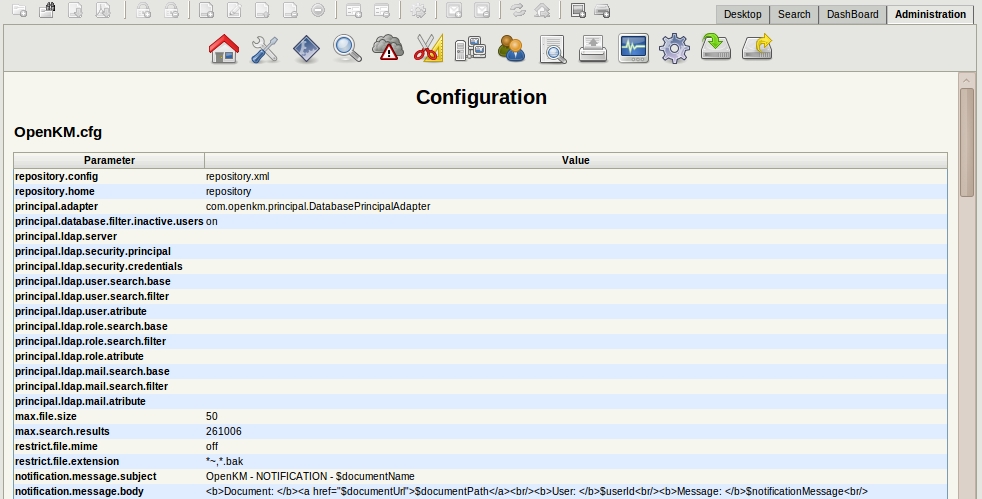Image resolution: width=982 pixels, height=499 pixels.
Task: Click the Start workflow gear icon
Action: coord(418,10)
